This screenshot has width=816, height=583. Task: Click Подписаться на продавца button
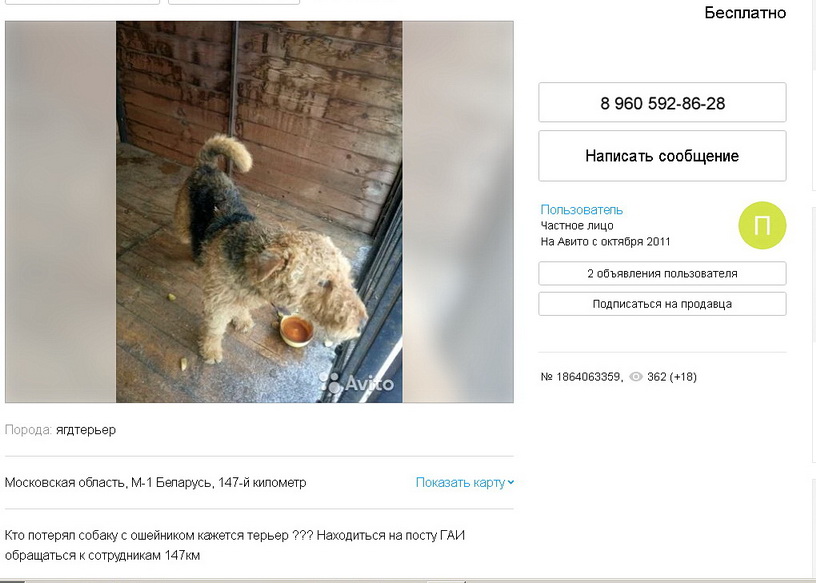(x=662, y=304)
